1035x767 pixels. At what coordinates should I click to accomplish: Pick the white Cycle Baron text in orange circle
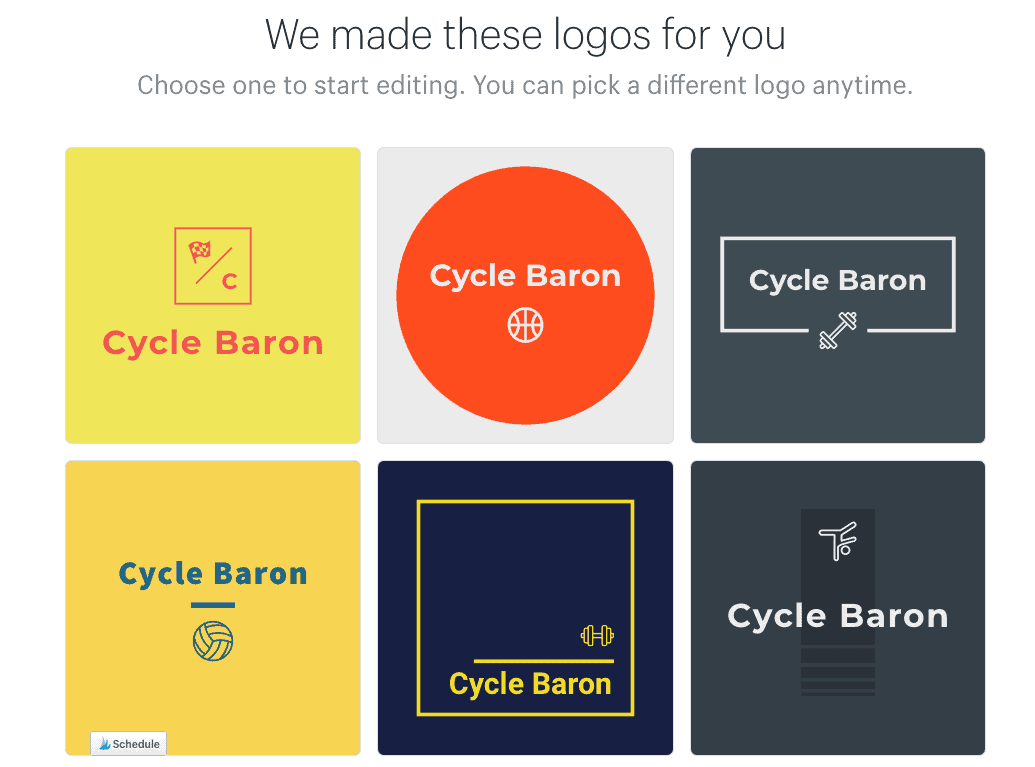[x=525, y=276]
